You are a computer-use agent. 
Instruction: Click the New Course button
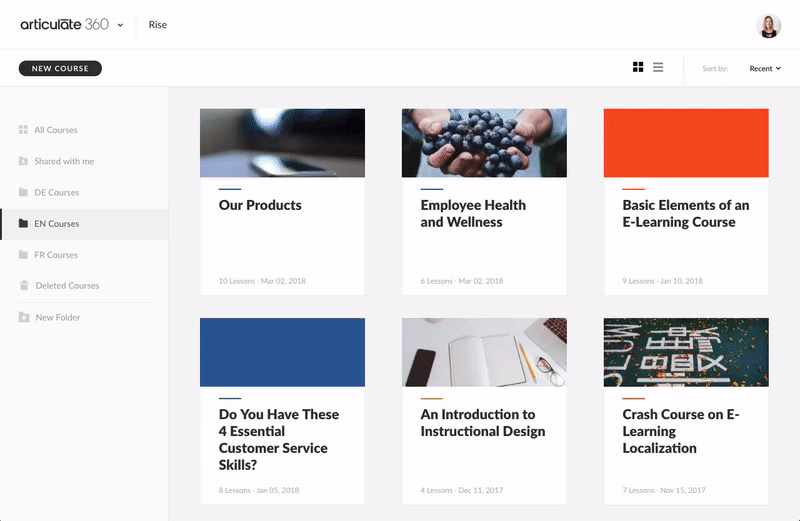(60, 69)
